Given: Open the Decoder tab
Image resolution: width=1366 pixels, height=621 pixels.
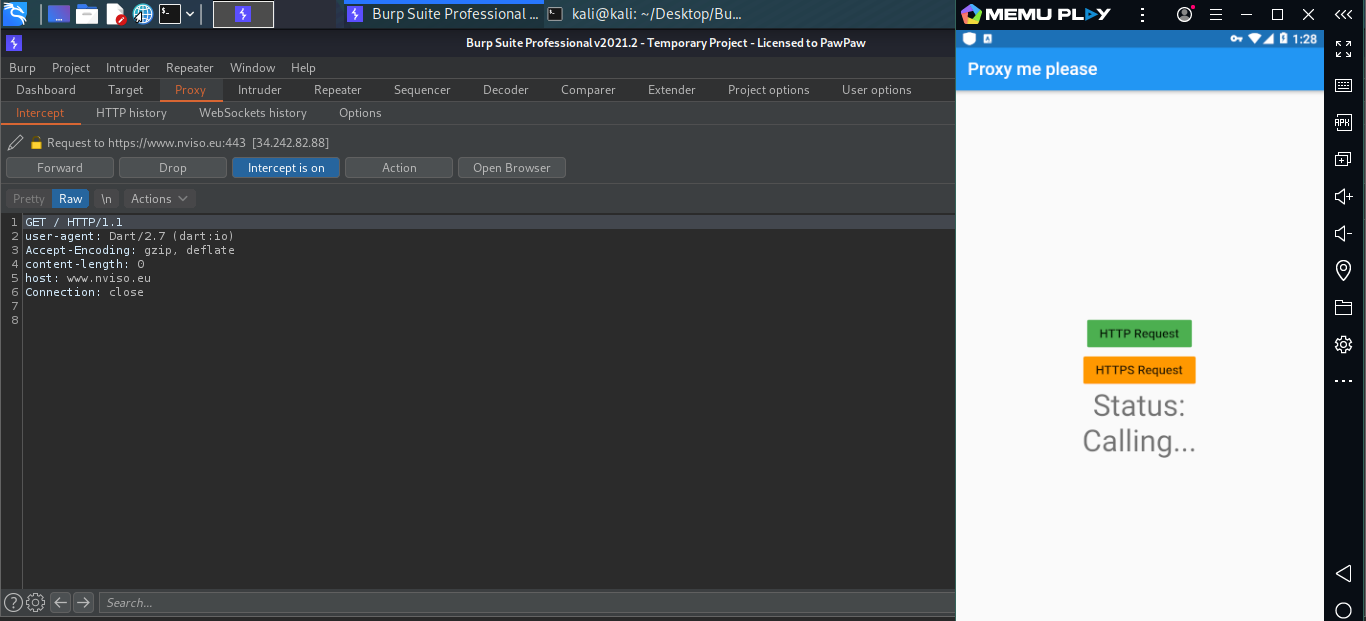Looking at the screenshot, I should 506,90.
